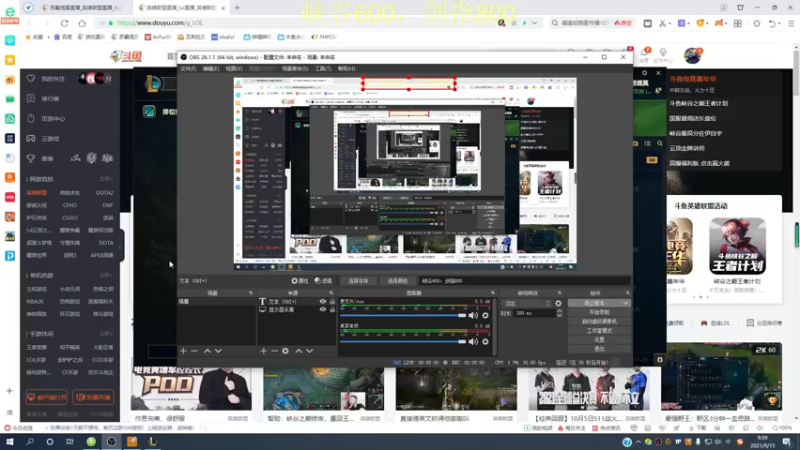This screenshot has width=800, height=450.
Task: Click Start Recording in OBS controls
Action: tap(599, 312)
